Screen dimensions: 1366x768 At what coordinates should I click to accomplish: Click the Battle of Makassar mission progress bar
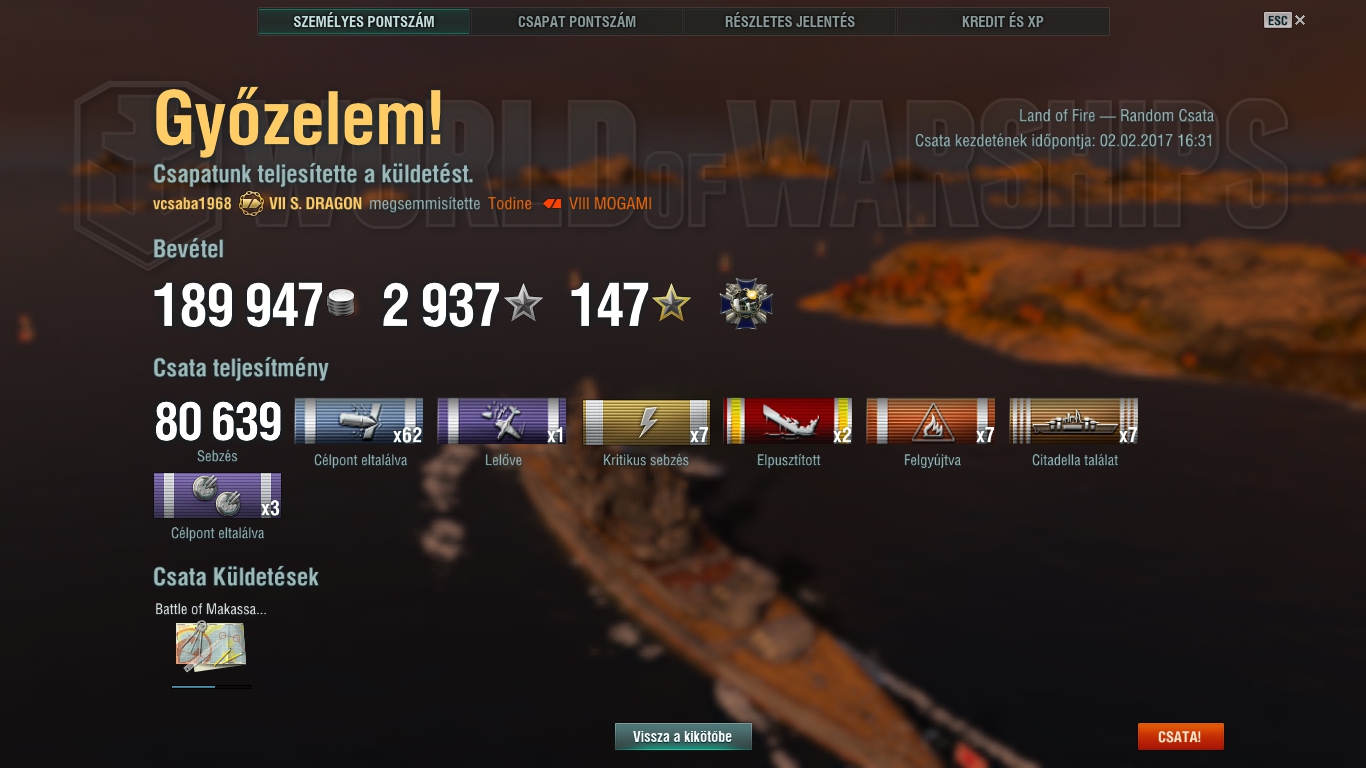(x=211, y=686)
